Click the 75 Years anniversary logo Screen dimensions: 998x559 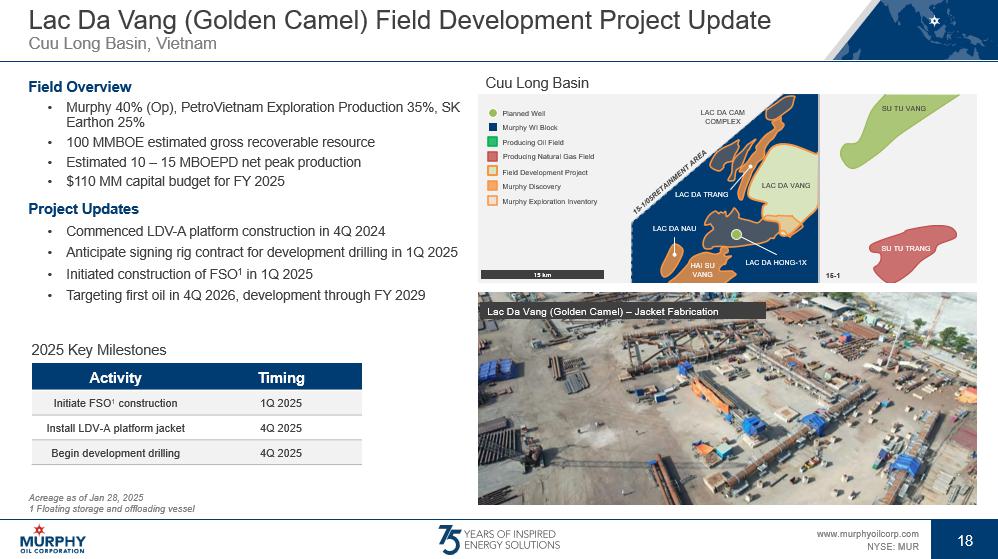click(499, 539)
